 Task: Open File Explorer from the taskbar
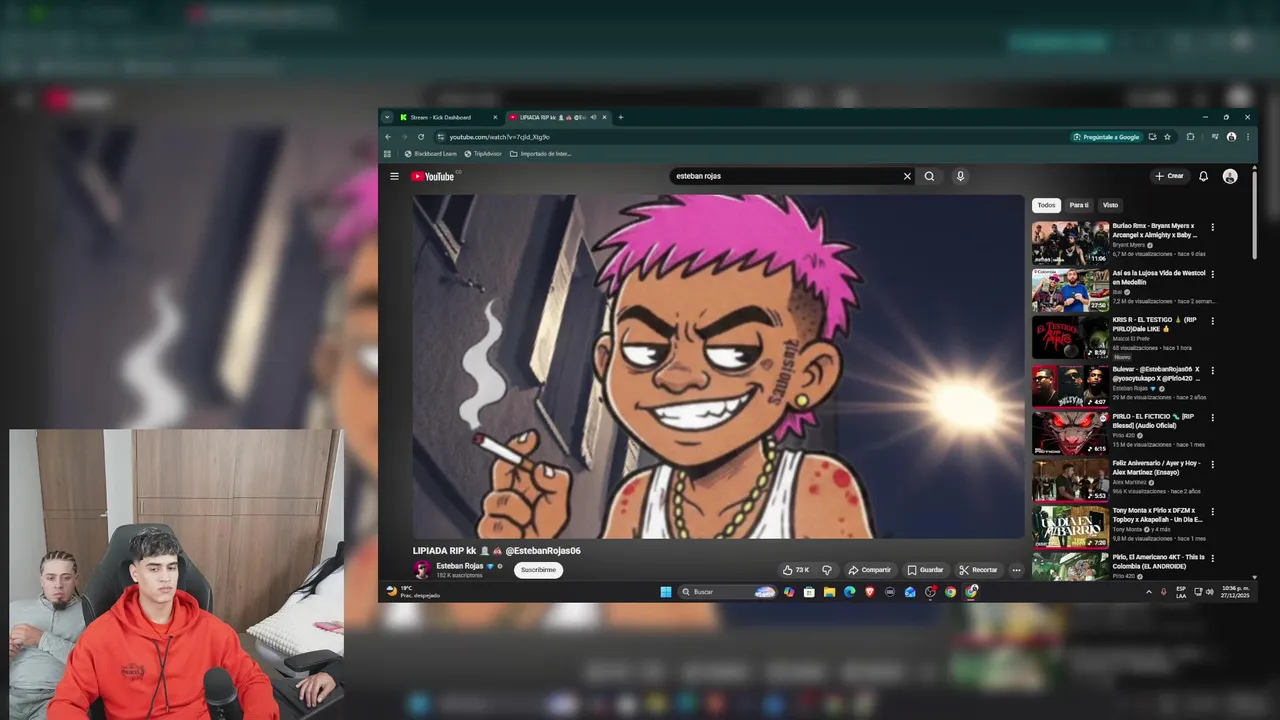pyautogui.click(x=829, y=592)
